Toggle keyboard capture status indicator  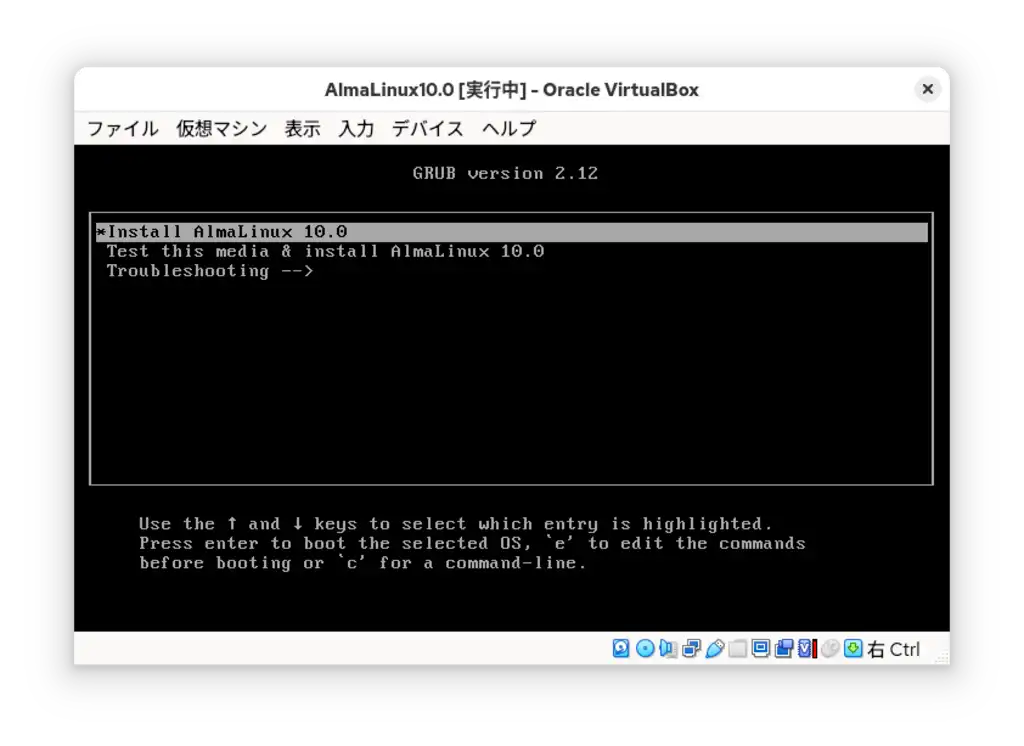tap(853, 648)
